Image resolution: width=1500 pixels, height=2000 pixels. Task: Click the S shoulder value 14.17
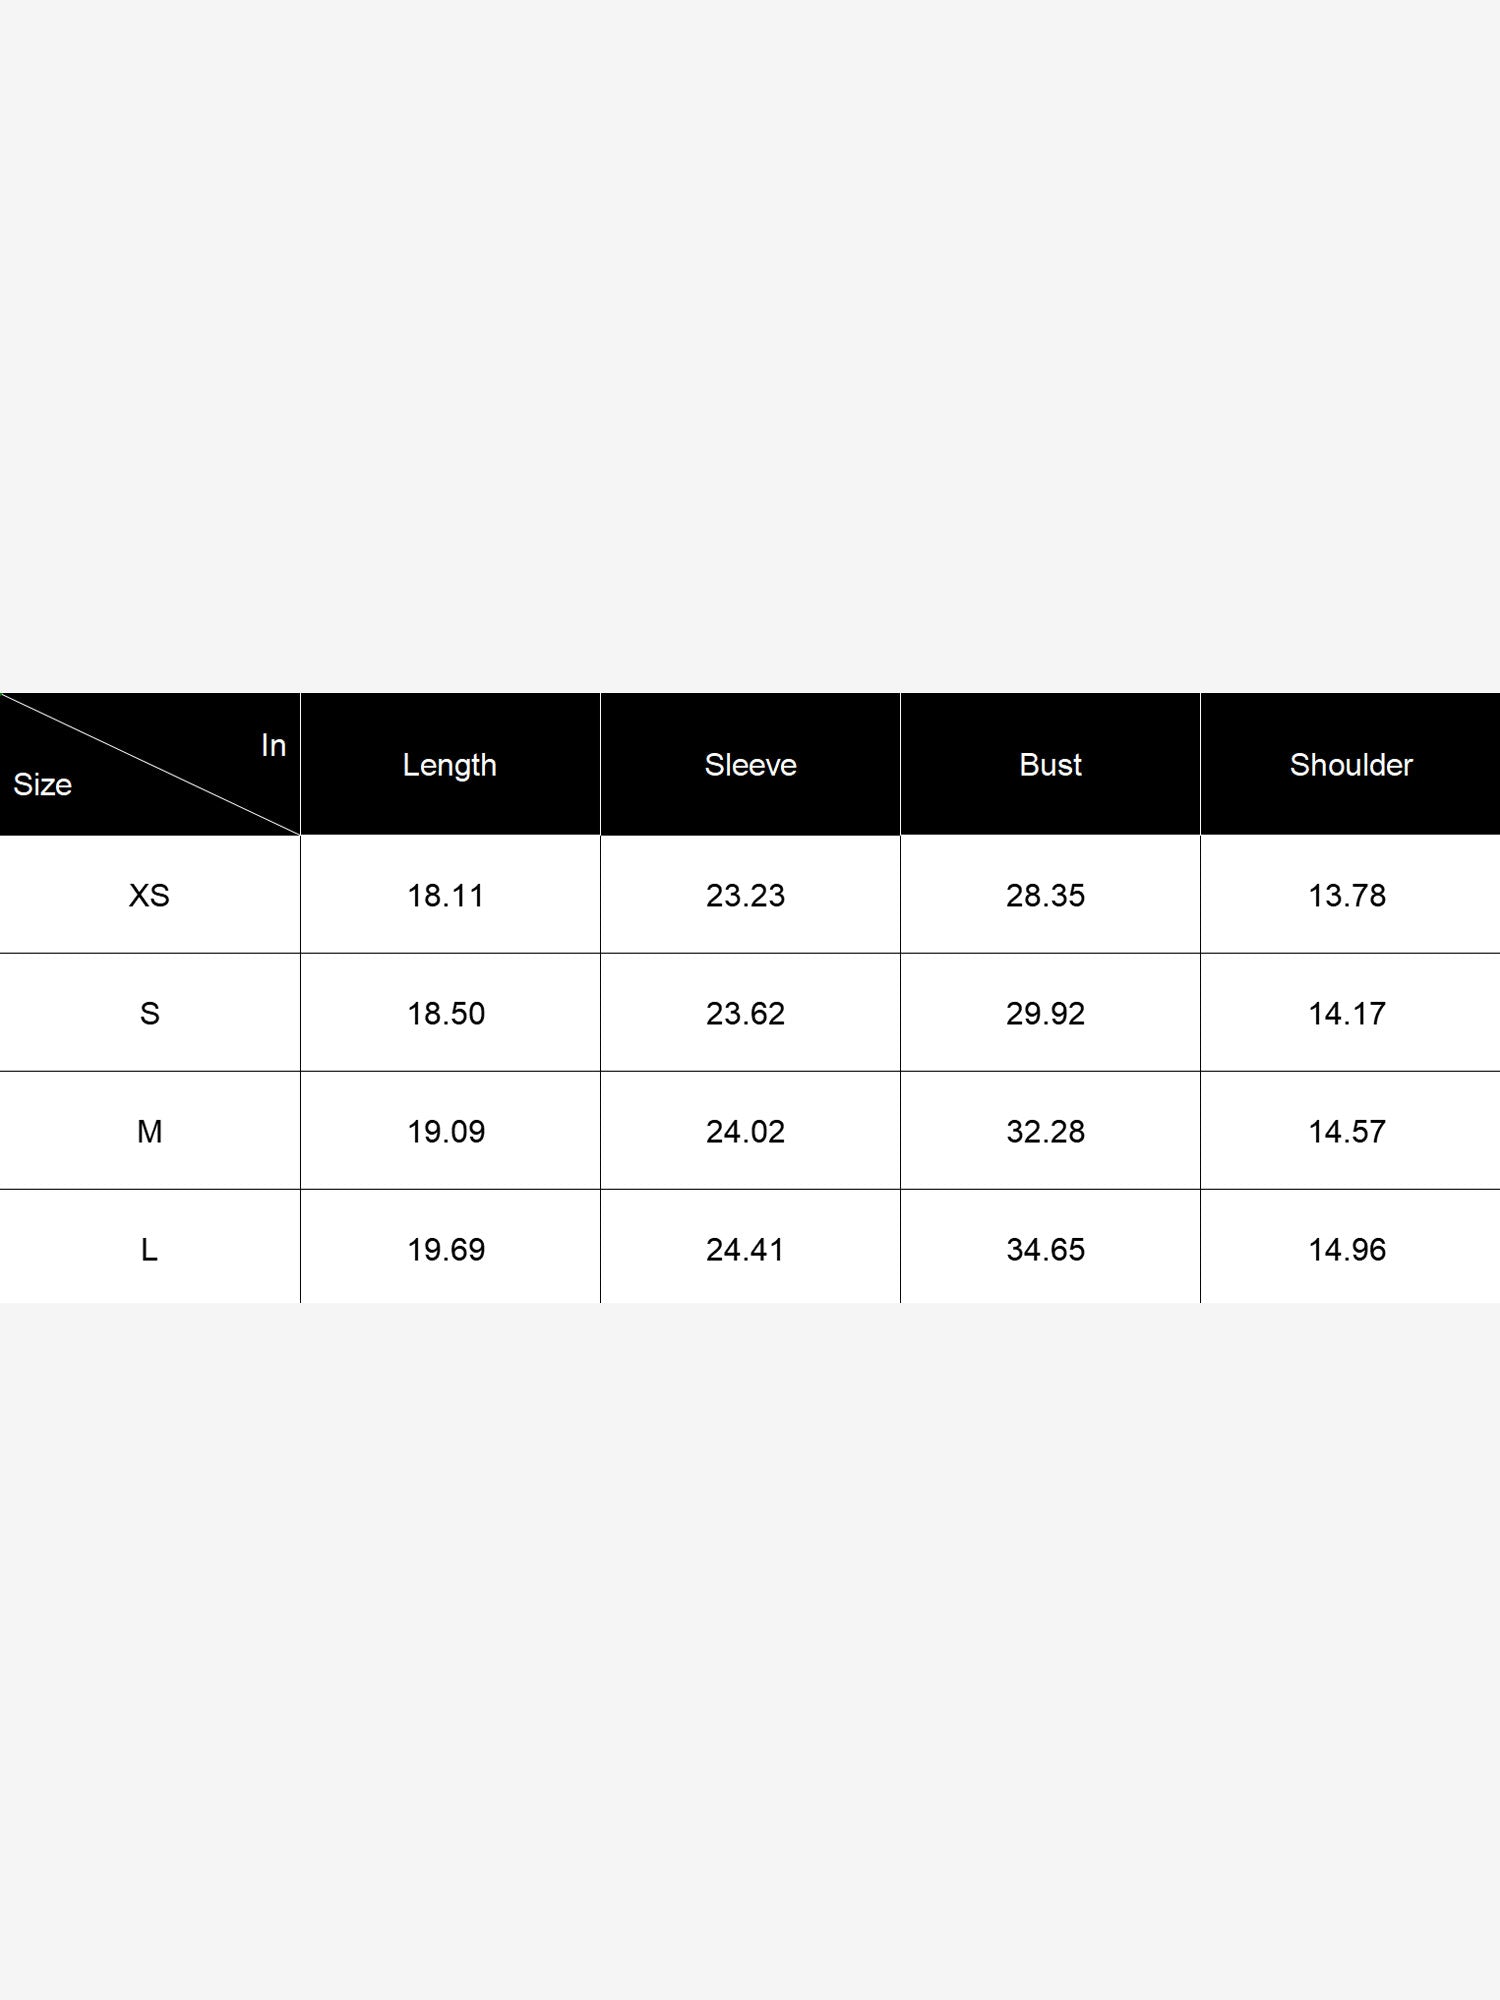tap(1347, 1013)
